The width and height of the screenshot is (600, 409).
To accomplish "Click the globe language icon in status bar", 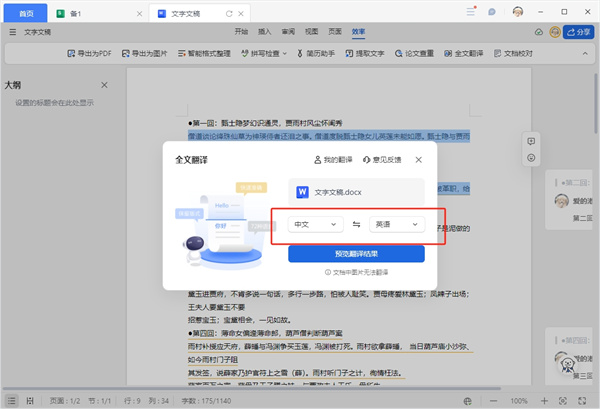I will pos(468,401).
